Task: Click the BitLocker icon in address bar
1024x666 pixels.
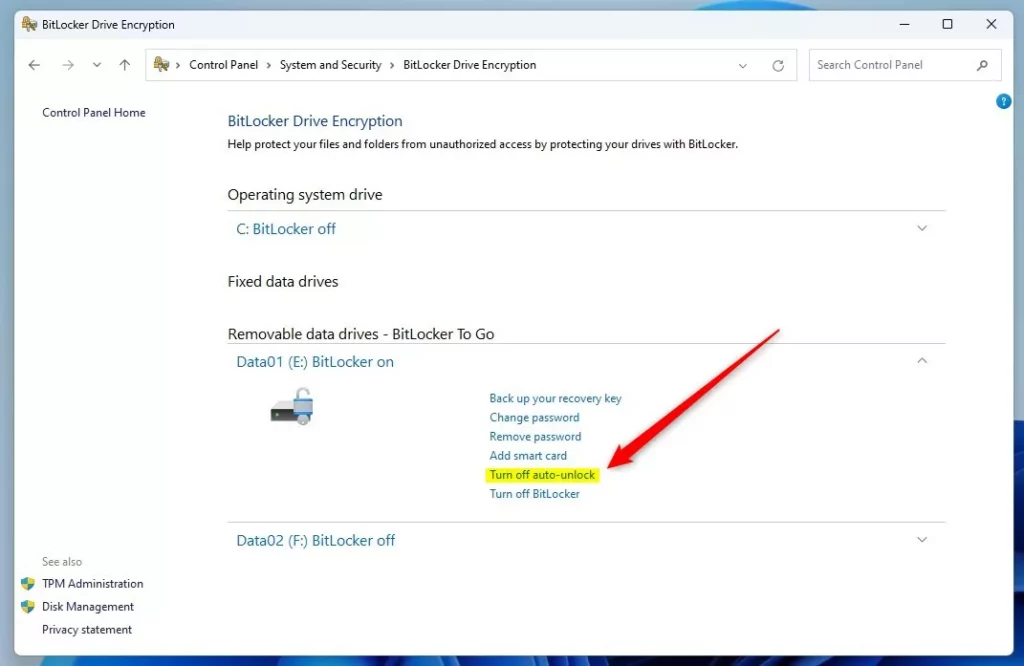Action: (x=161, y=64)
